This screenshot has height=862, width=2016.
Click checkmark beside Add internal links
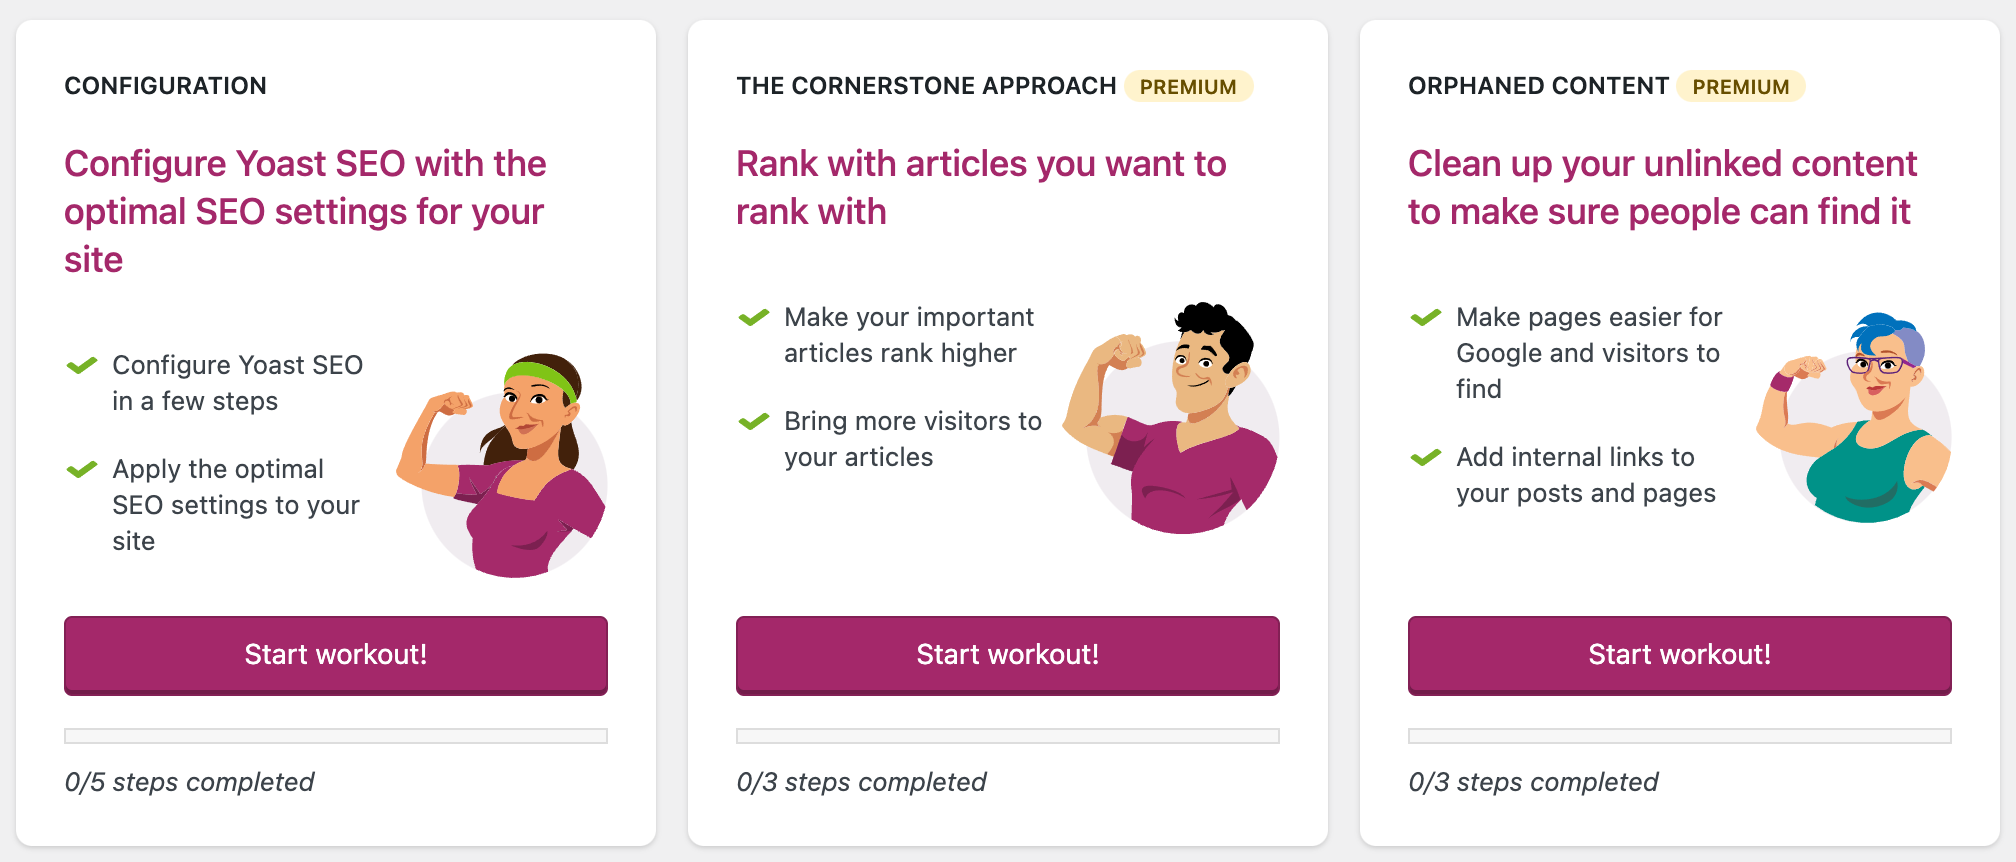click(1426, 457)
